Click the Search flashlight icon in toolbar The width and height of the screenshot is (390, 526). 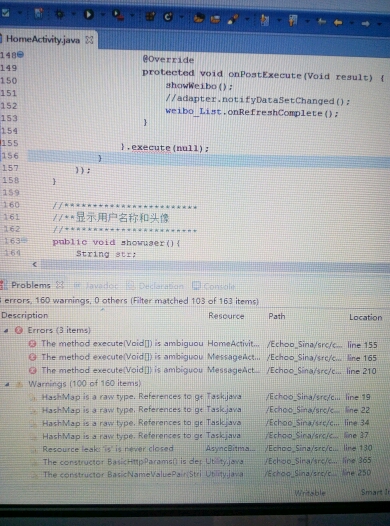click(x=233, y=19)
